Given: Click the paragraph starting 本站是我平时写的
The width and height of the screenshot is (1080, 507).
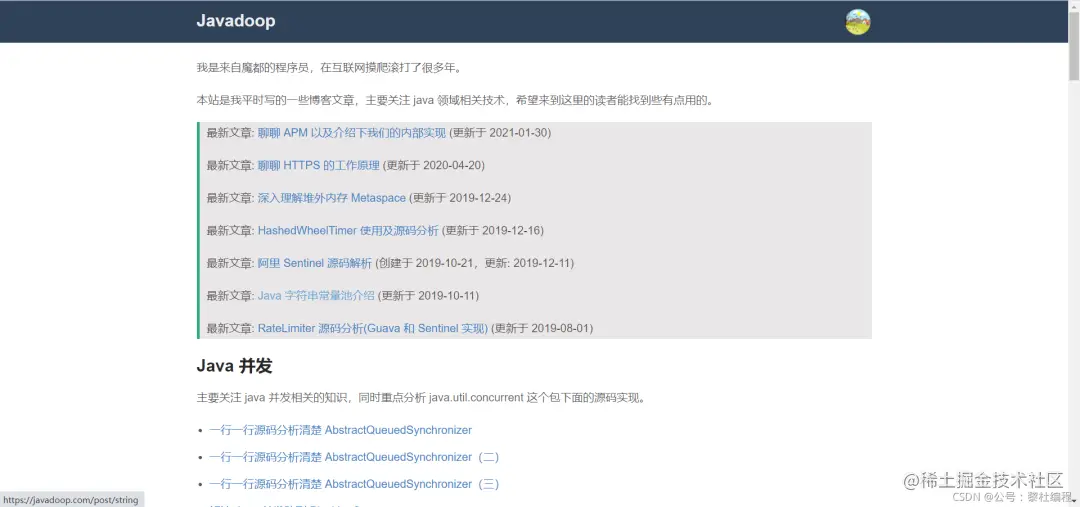Looking at the screenshot, I should pos(455,101).
